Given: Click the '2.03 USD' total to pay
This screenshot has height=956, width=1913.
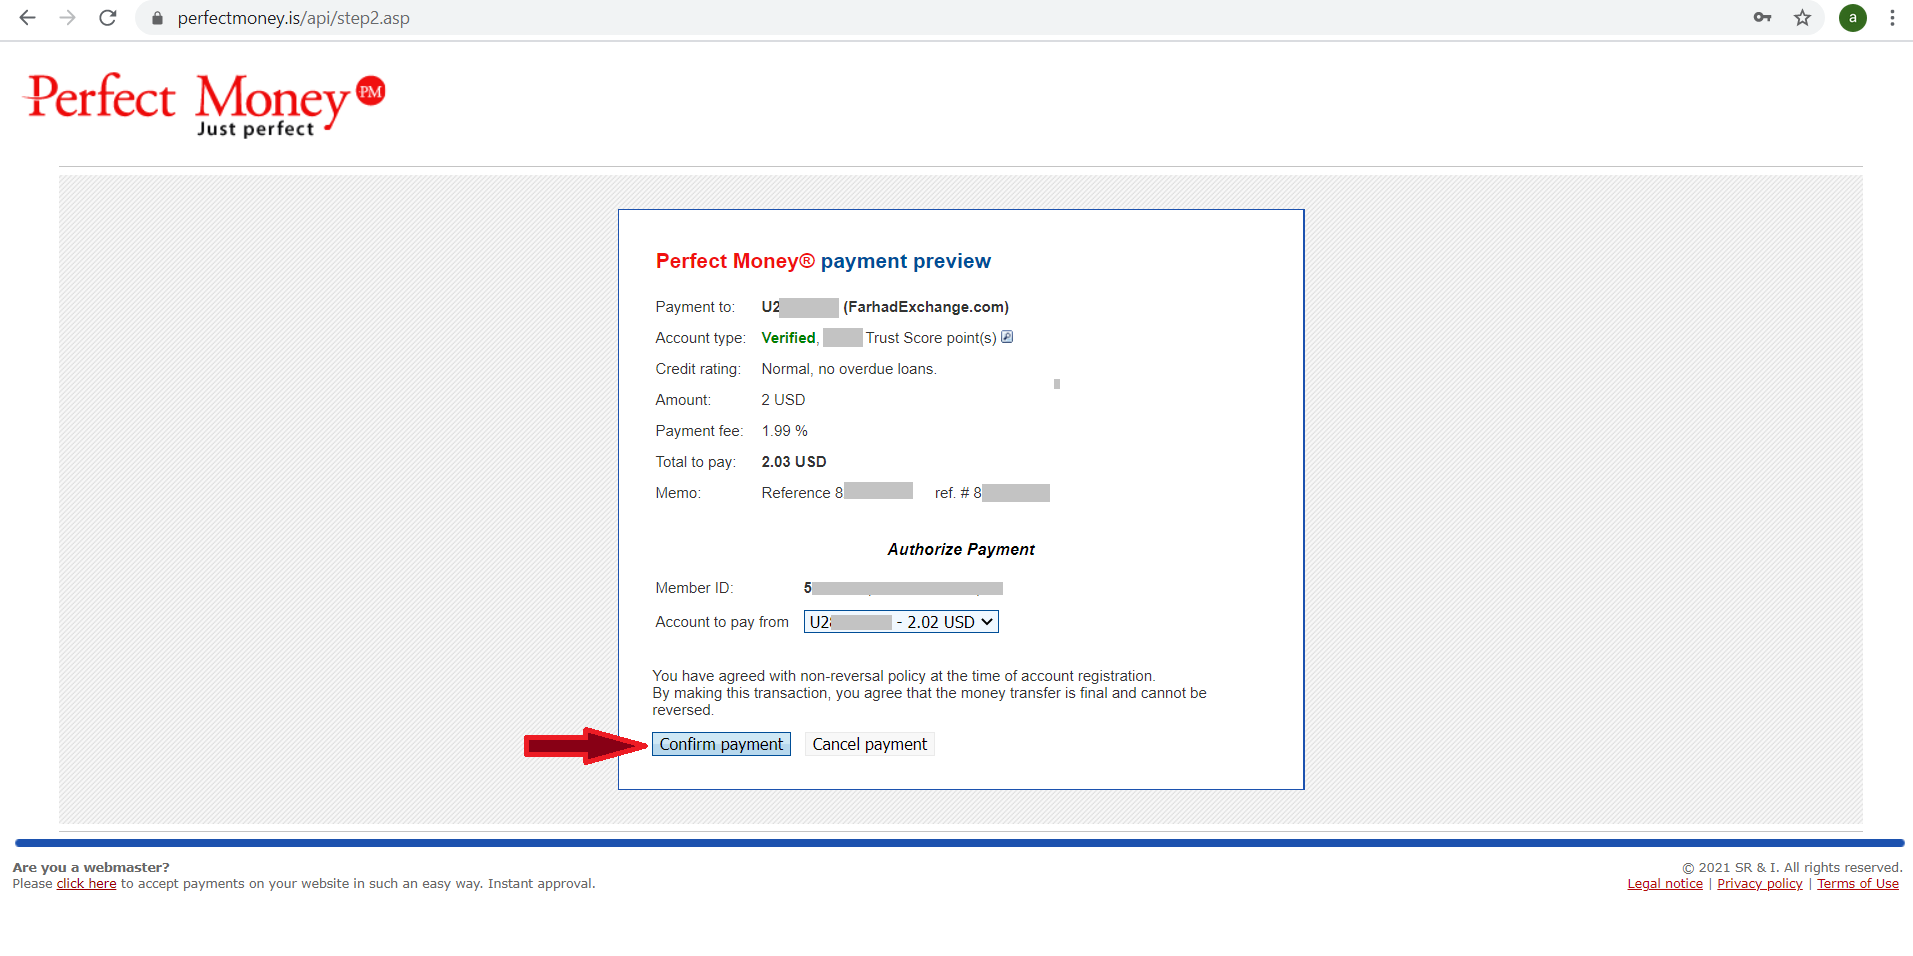Looking at the screenshot, I should [x=794, y=462].
